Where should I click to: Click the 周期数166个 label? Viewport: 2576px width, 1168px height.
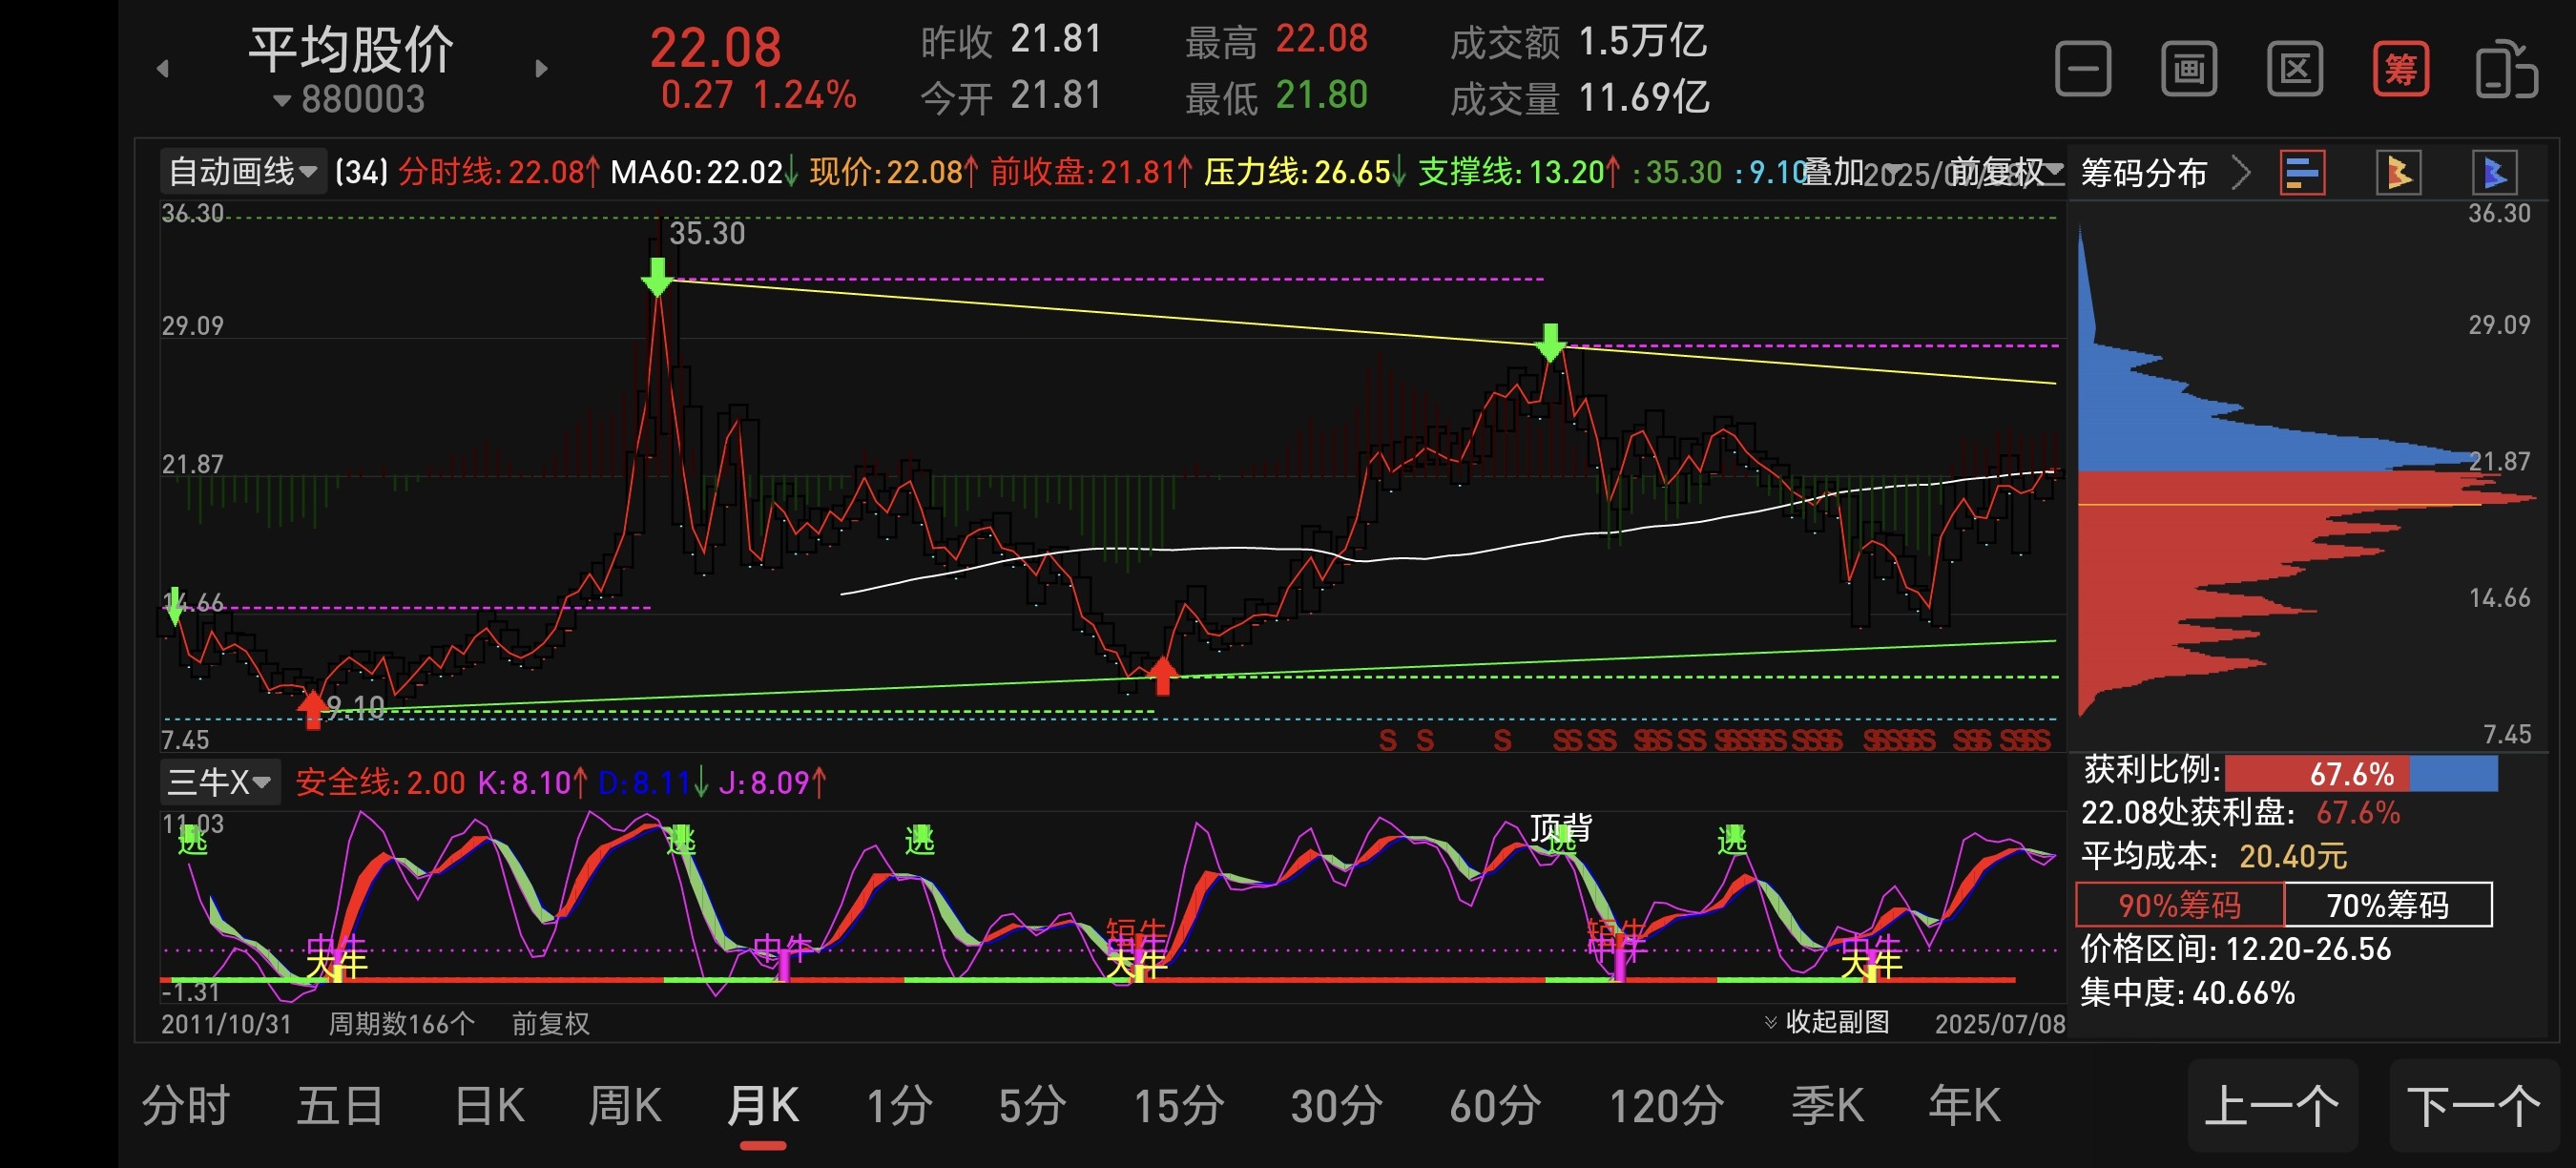click(401, 1023)
